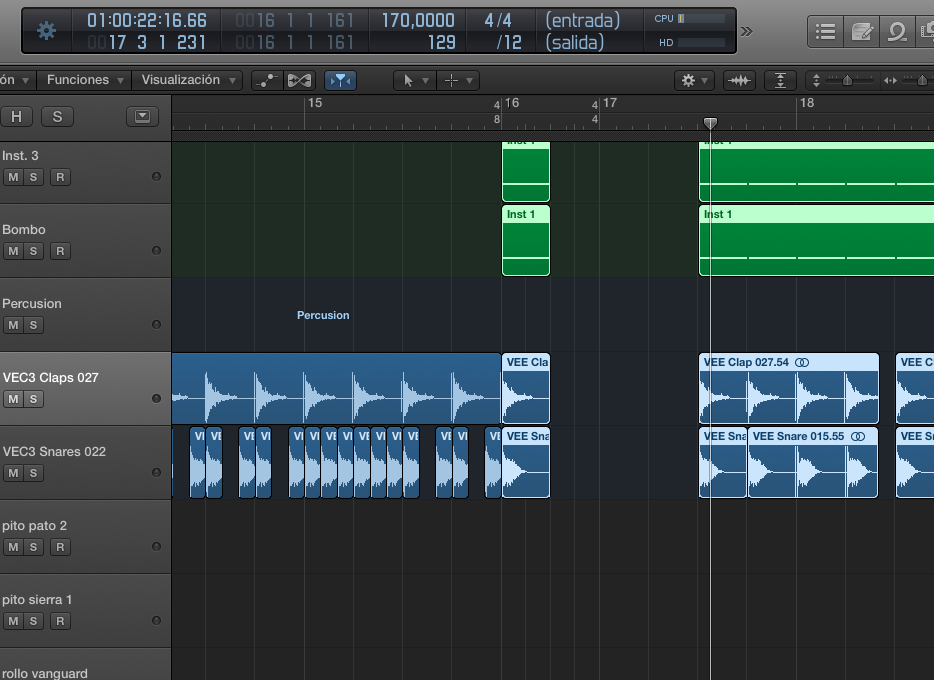Toggle the waveform zoom button

[x=739, y=80]
